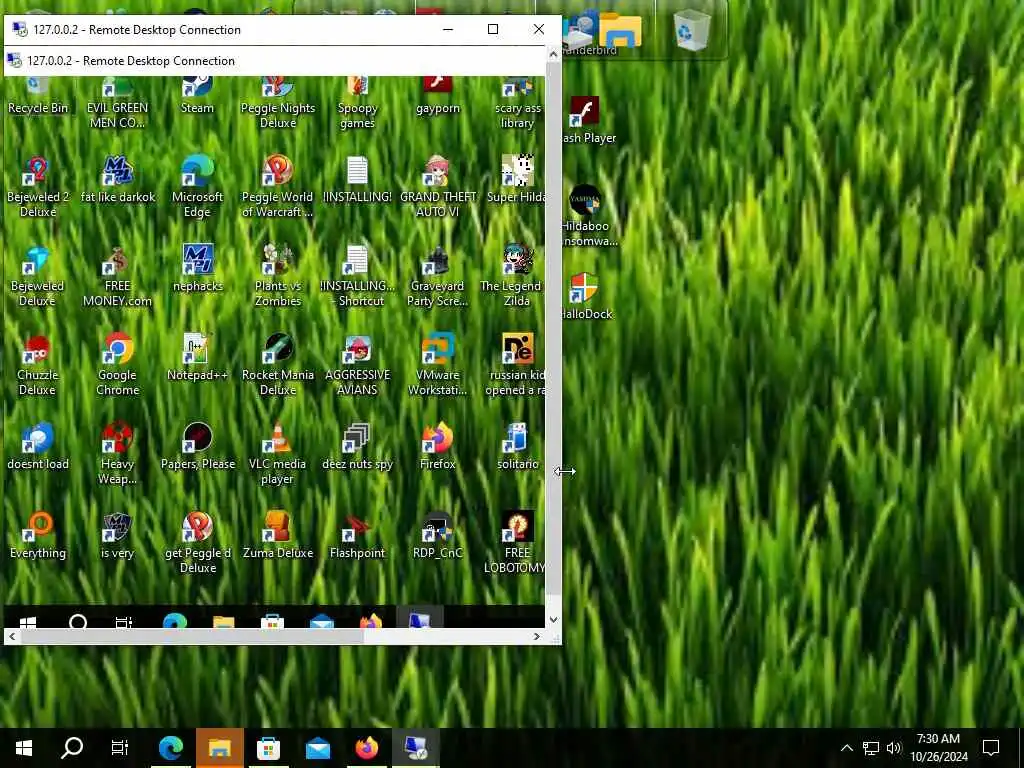
Task: Open the Plants vs Zombies shortcut
Action: [x=278, y=276]
